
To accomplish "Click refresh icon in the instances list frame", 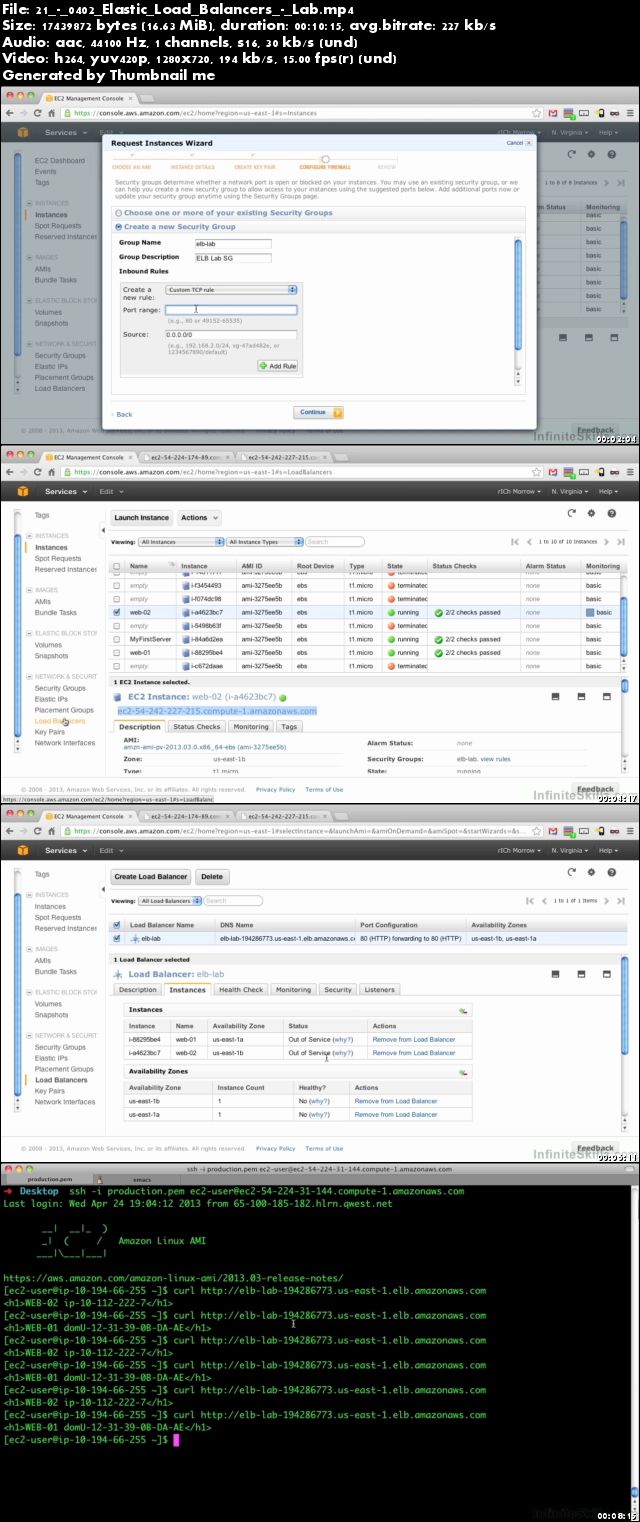I will click(x=572, y=513).
